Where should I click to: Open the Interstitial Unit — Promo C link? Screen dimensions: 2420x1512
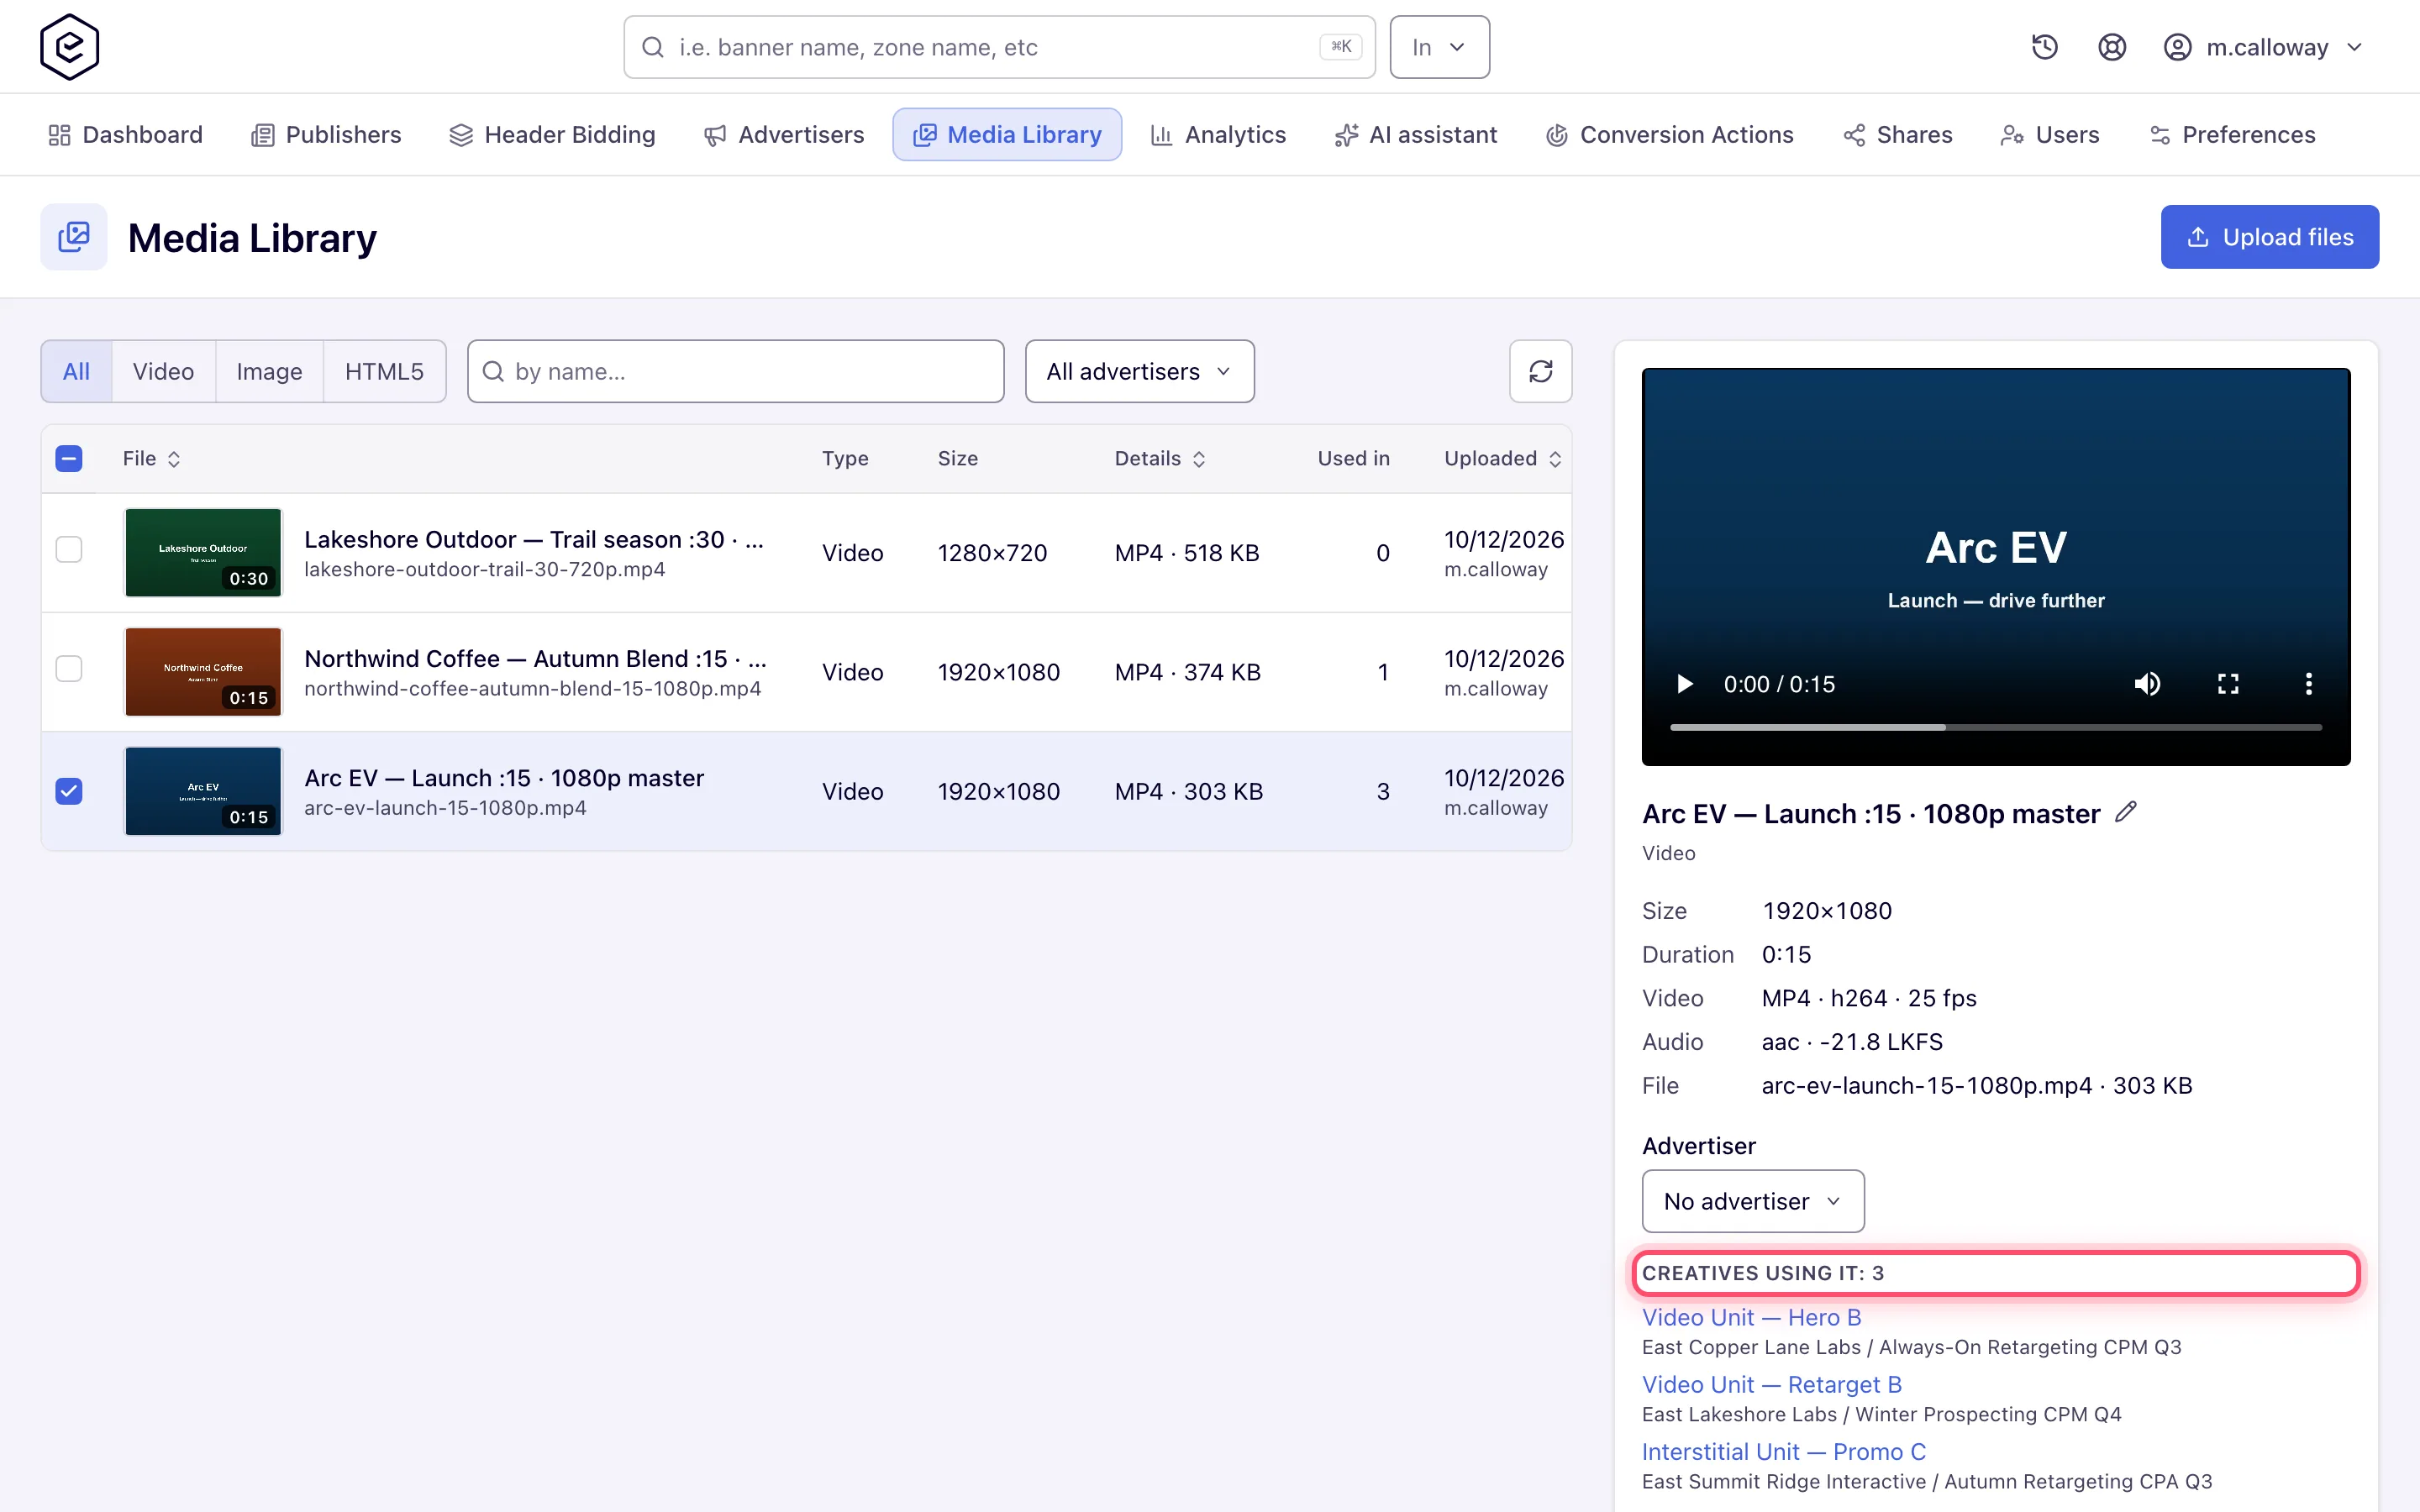(x=1783, y=1451)
